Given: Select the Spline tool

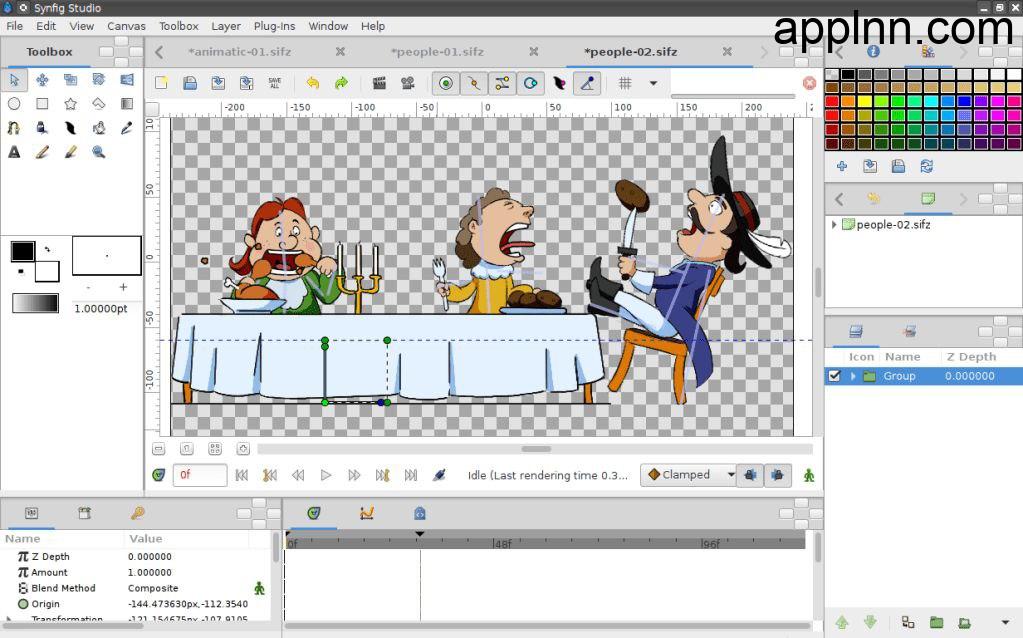Looking at the screenshot, I should 14,128.
